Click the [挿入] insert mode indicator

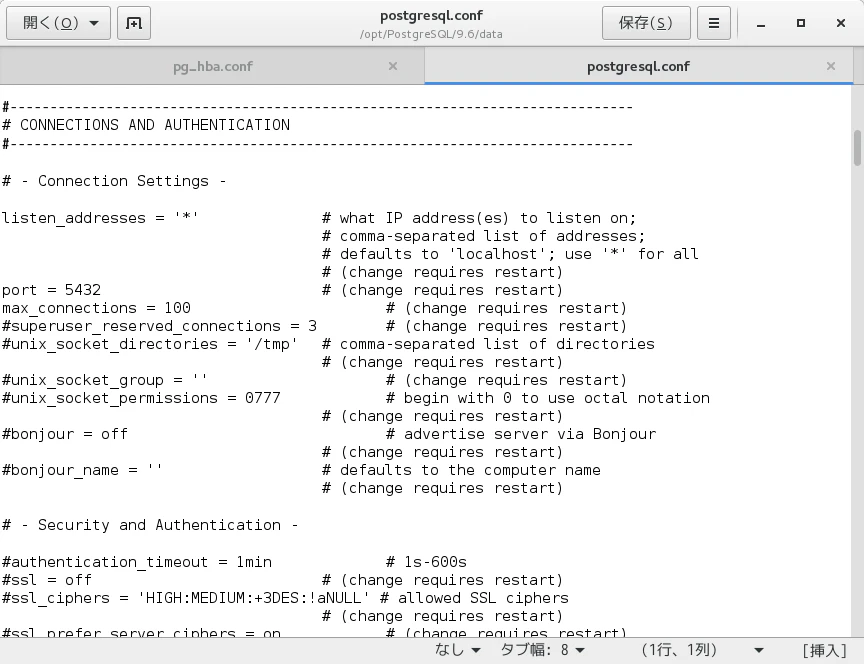pyautogui.click(x=824, y=650)
